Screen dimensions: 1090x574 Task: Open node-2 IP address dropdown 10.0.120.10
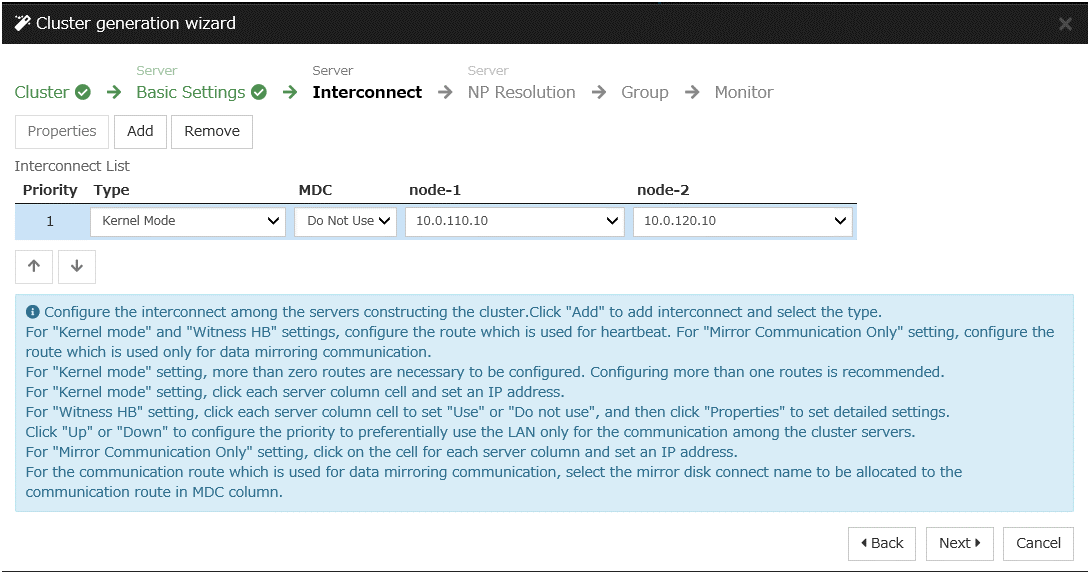coord(743,221)
